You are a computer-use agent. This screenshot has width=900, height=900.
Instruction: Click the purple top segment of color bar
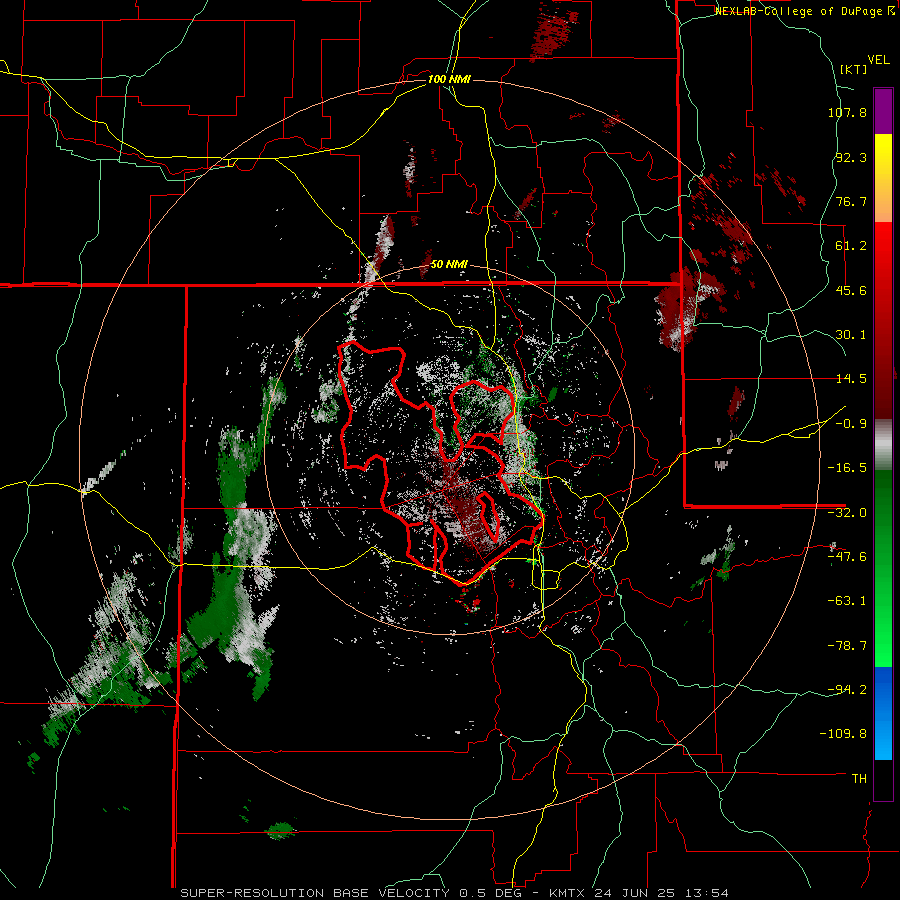pos(883,111)
